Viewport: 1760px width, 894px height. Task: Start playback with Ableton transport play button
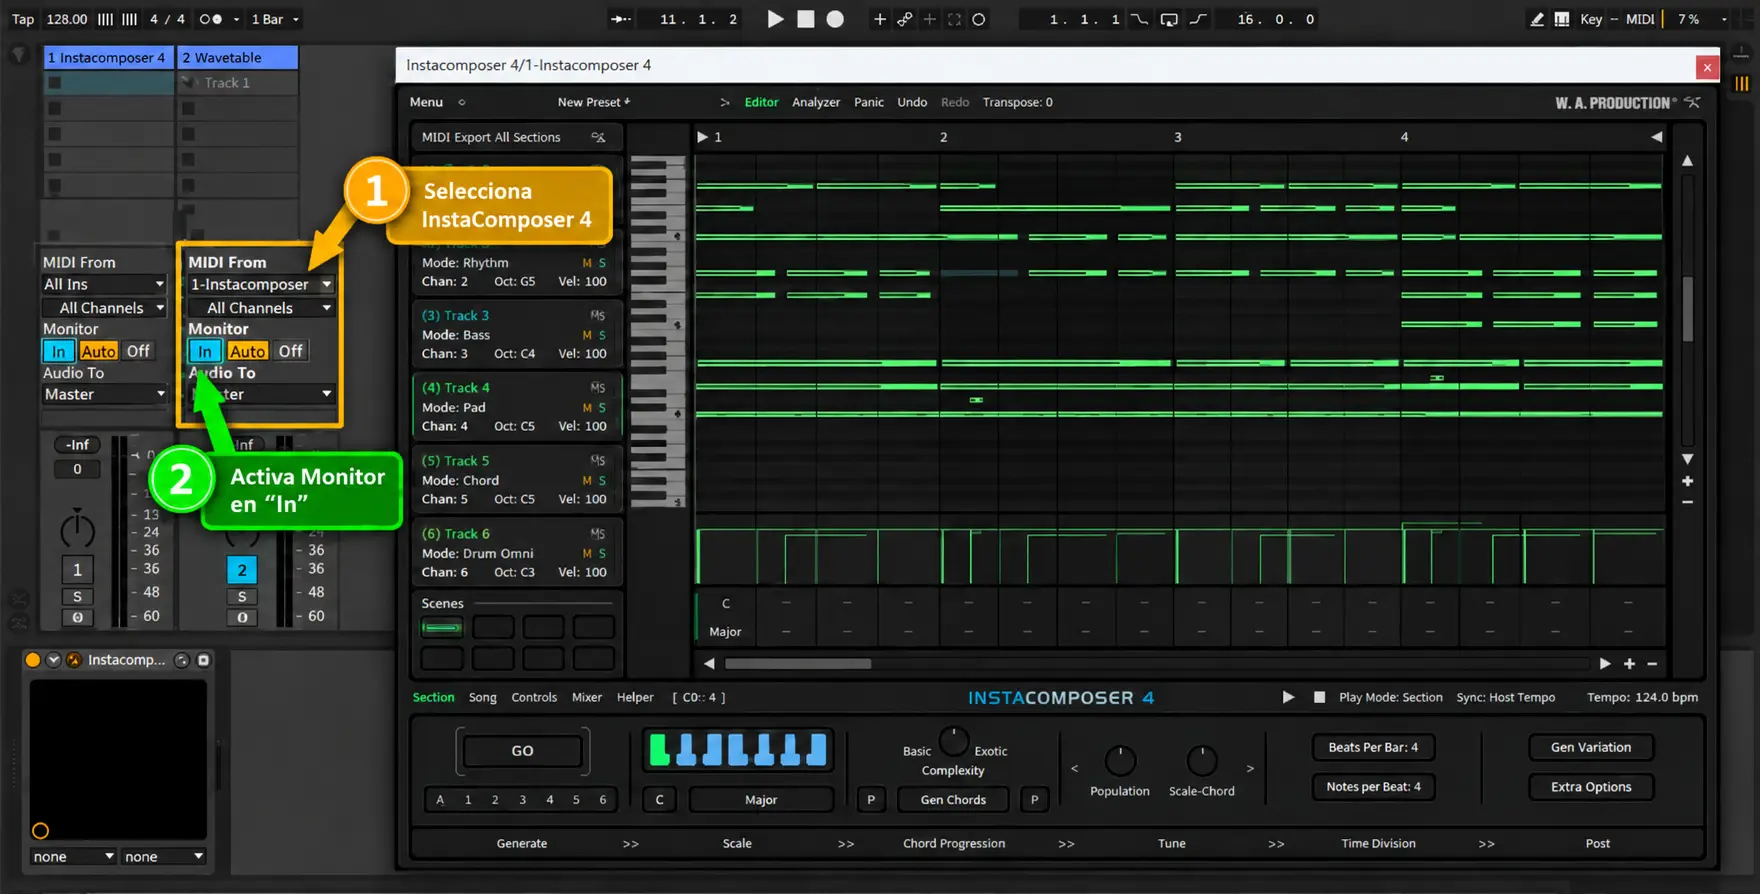[775, 19]
